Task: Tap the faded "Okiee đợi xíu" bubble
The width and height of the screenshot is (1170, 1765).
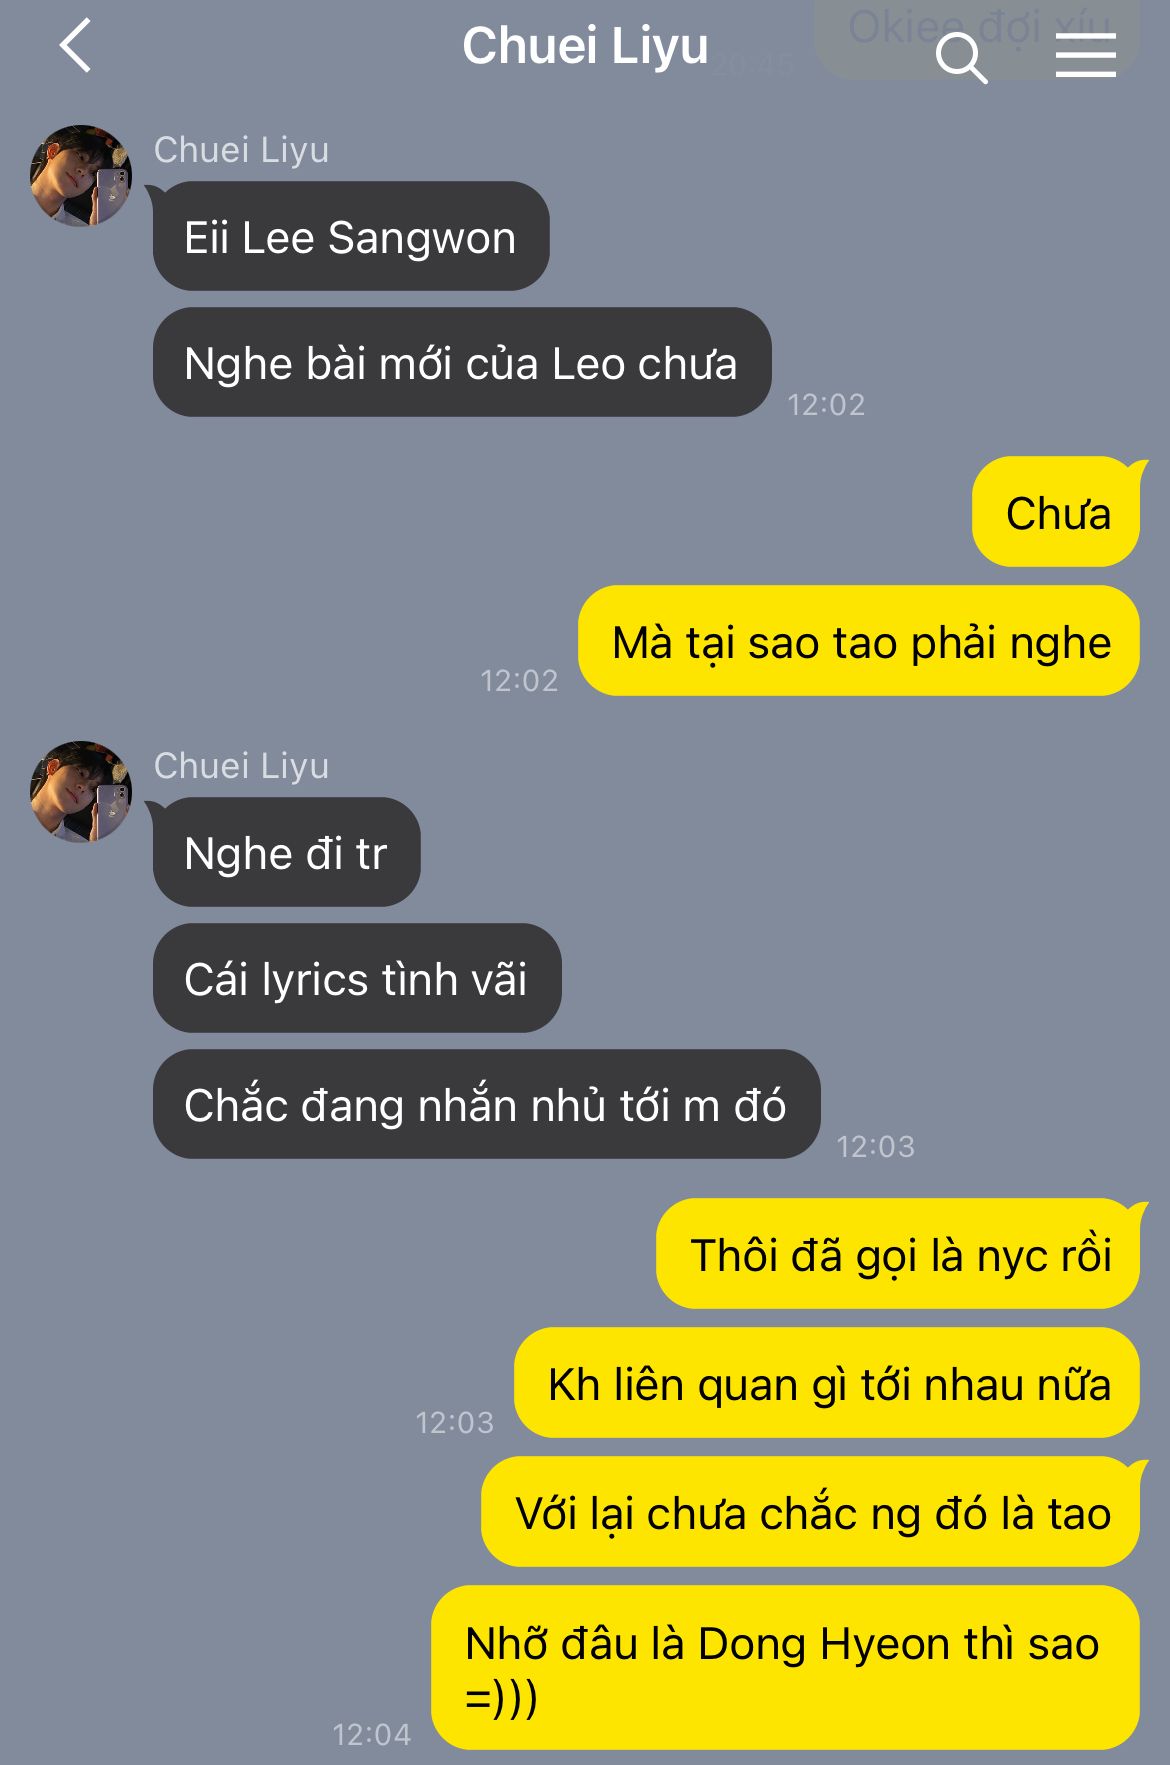Action: coord(977,38)
